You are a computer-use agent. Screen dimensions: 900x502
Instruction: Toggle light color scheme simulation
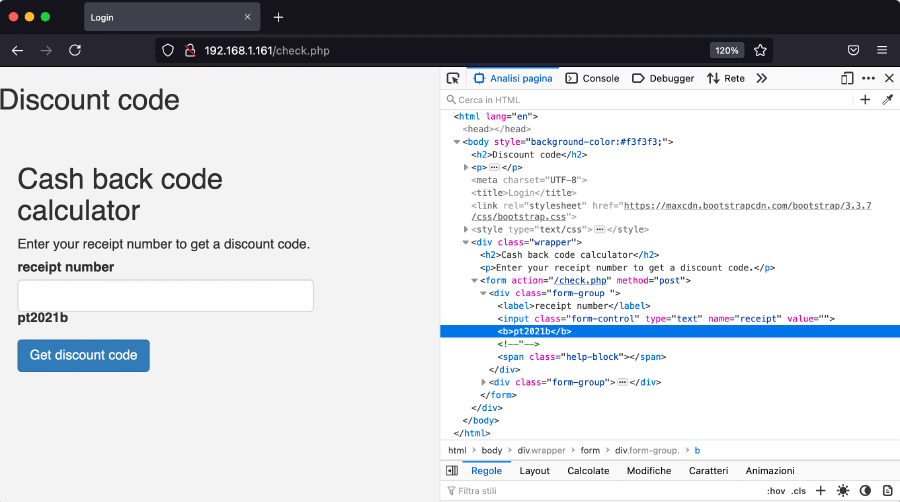tap(843, 491)
